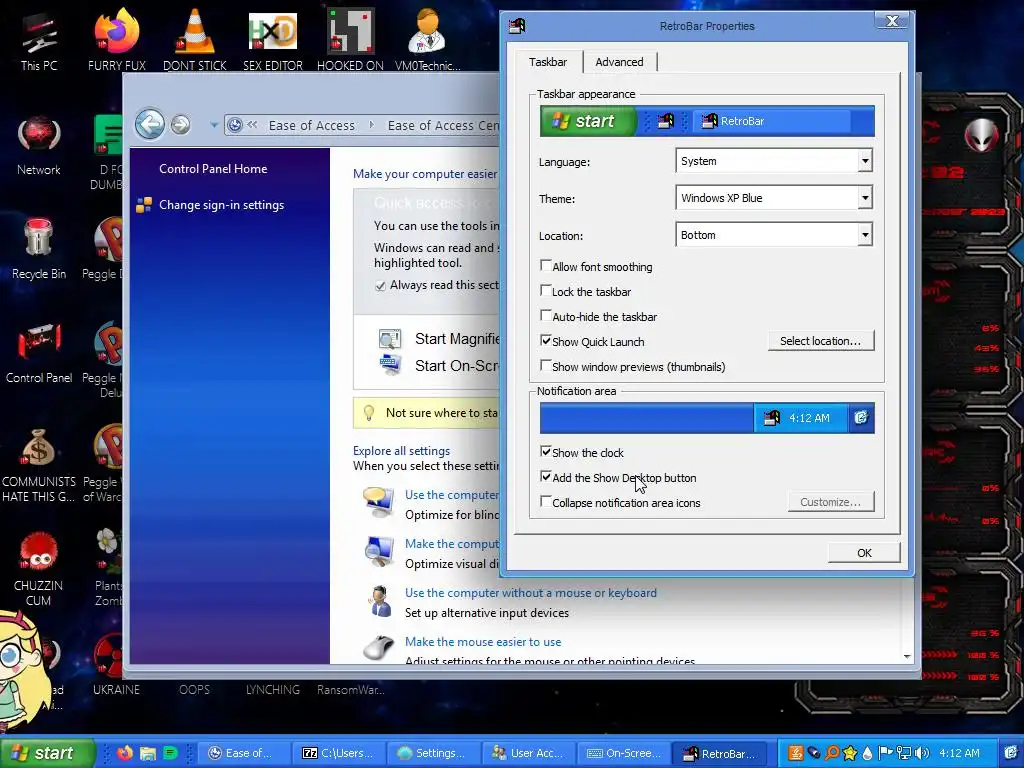Screen dimensions: 1024x768
Task: Switch to Settings... taskbar window
Action: (434, 753)
